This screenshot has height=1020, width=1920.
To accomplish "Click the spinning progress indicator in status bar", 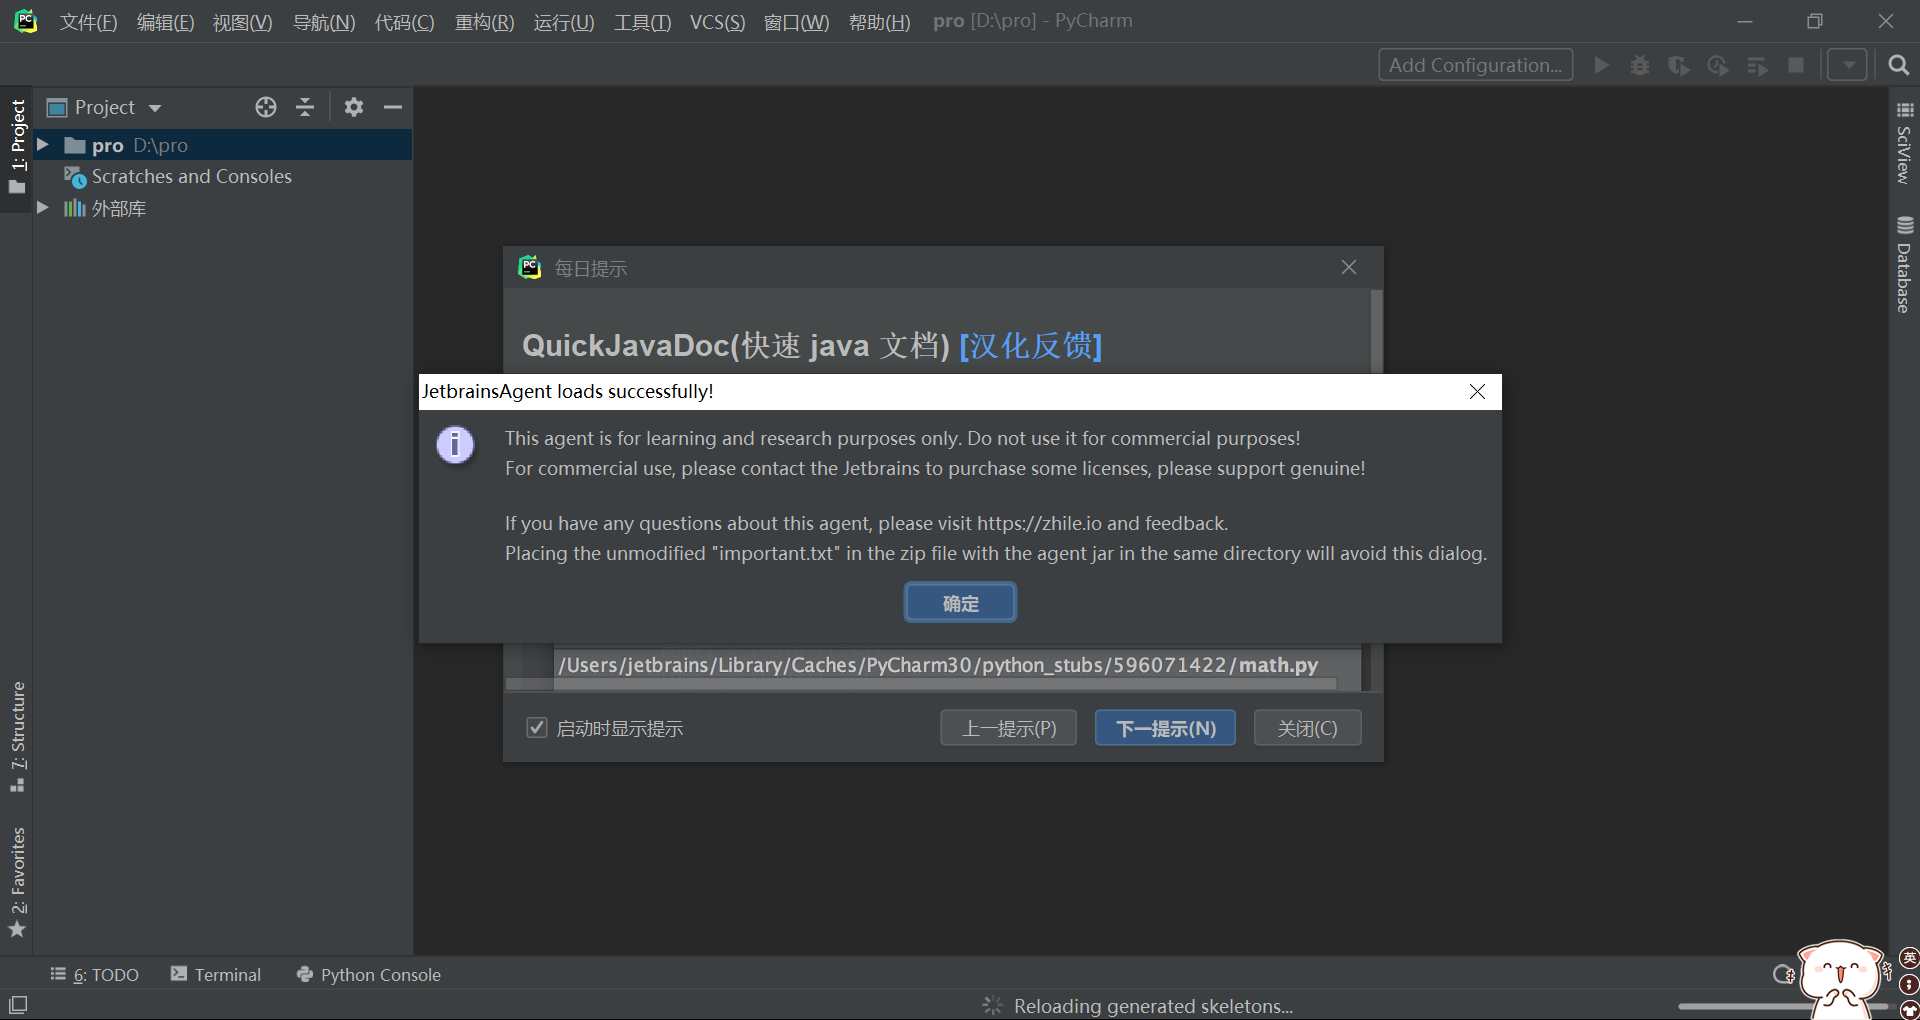I will pyautogui.click(x=992, y=1005).
